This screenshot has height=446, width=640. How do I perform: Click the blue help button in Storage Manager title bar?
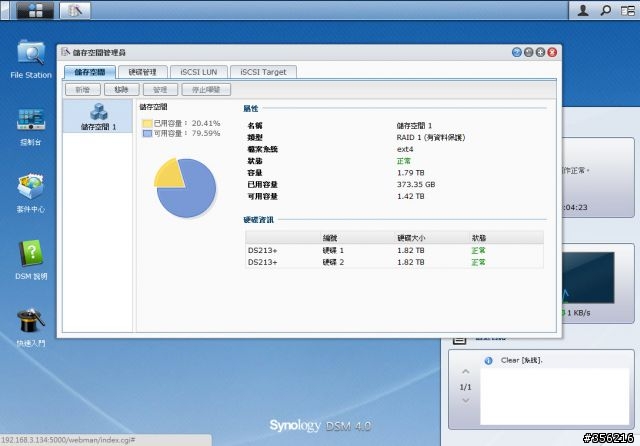point(517,52)
